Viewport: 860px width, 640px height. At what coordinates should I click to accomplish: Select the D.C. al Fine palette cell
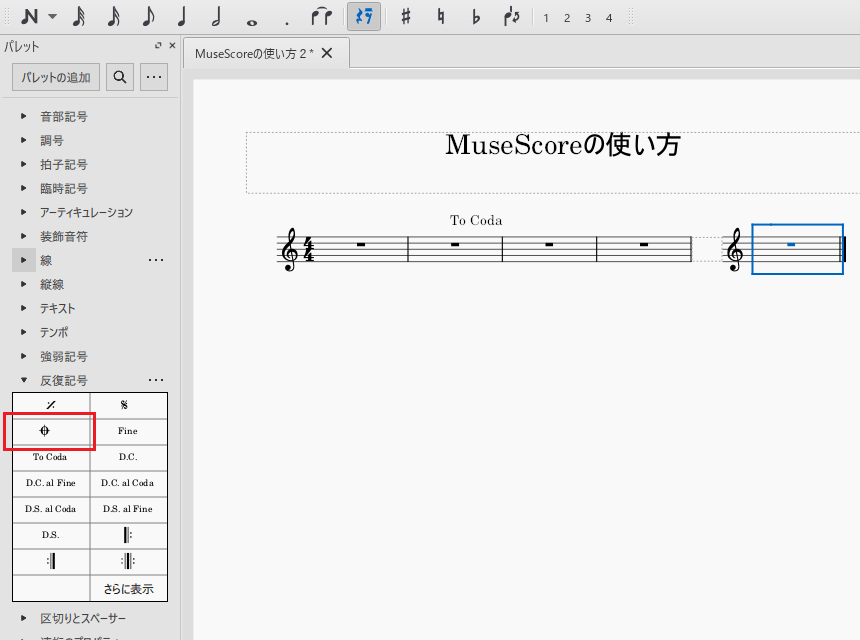point(51,483)
